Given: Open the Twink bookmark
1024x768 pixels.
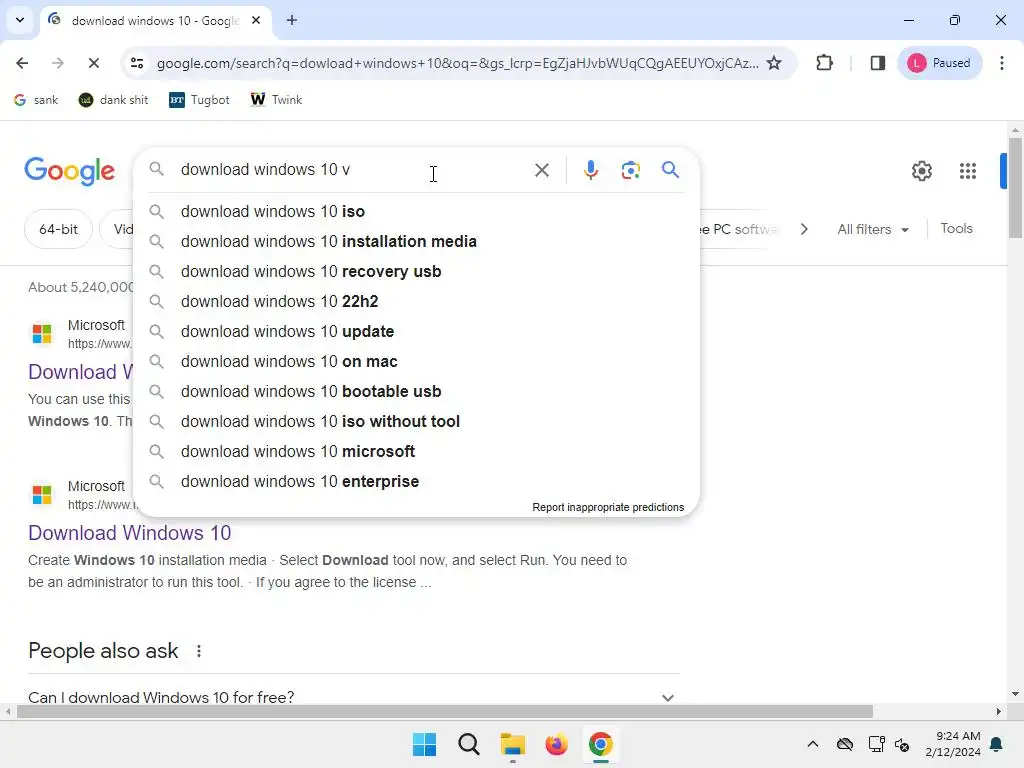Looking at the screenshot, I should tap(276, 100).
